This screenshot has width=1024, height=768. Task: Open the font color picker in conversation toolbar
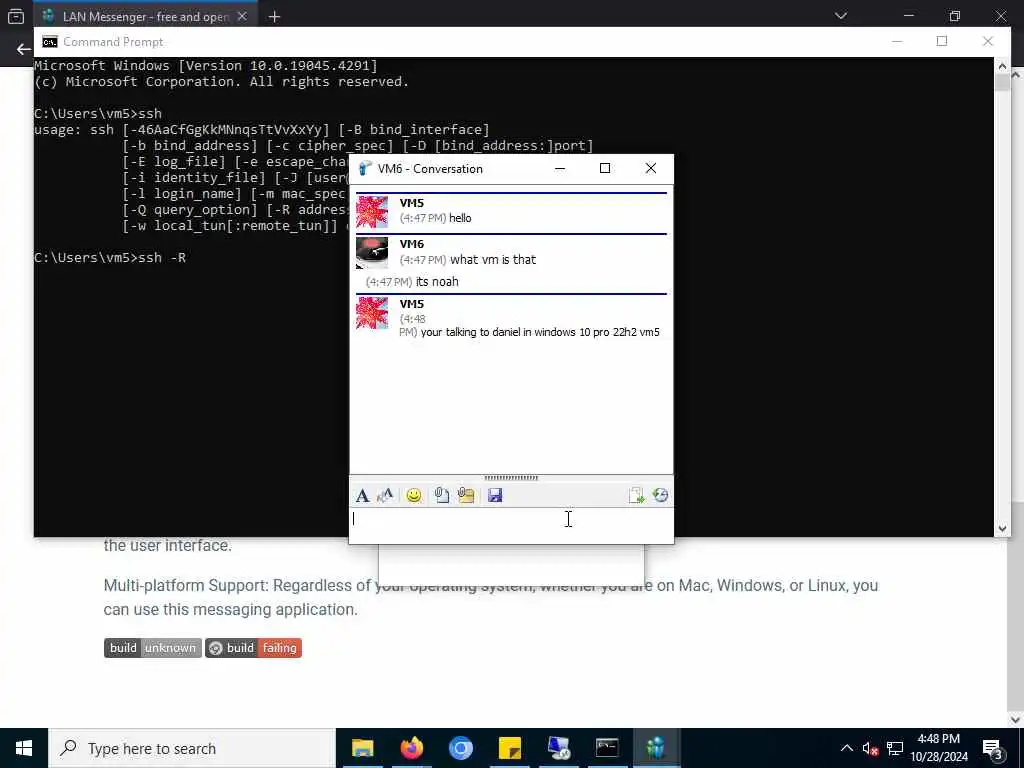(x=385, y=496)
